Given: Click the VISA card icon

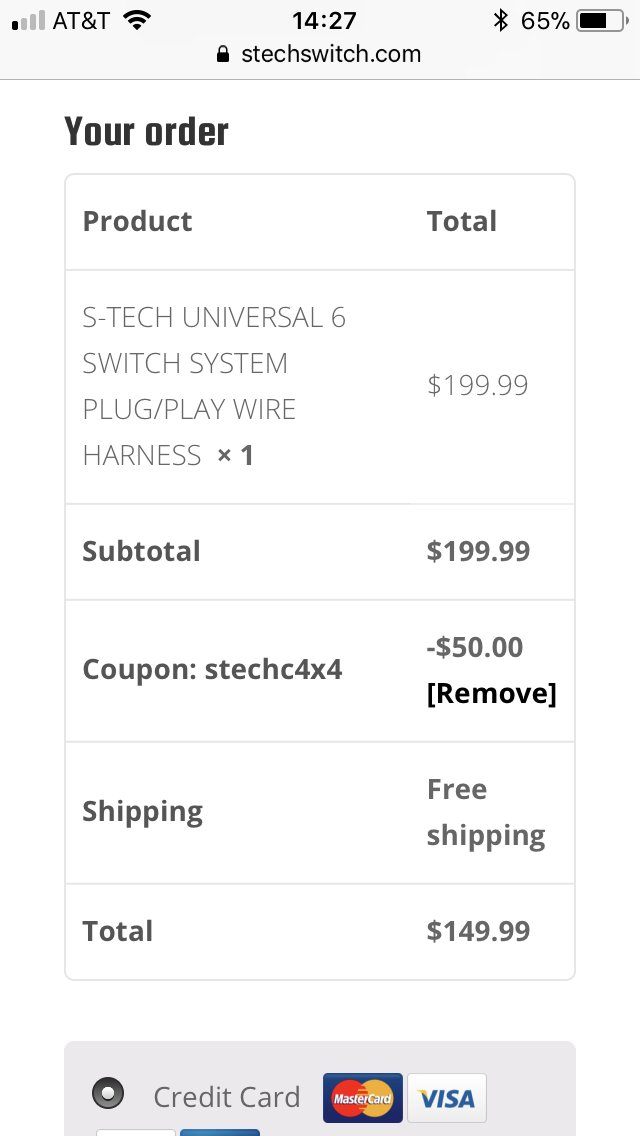Looking at the screenshot, I should coord(446,1098).
